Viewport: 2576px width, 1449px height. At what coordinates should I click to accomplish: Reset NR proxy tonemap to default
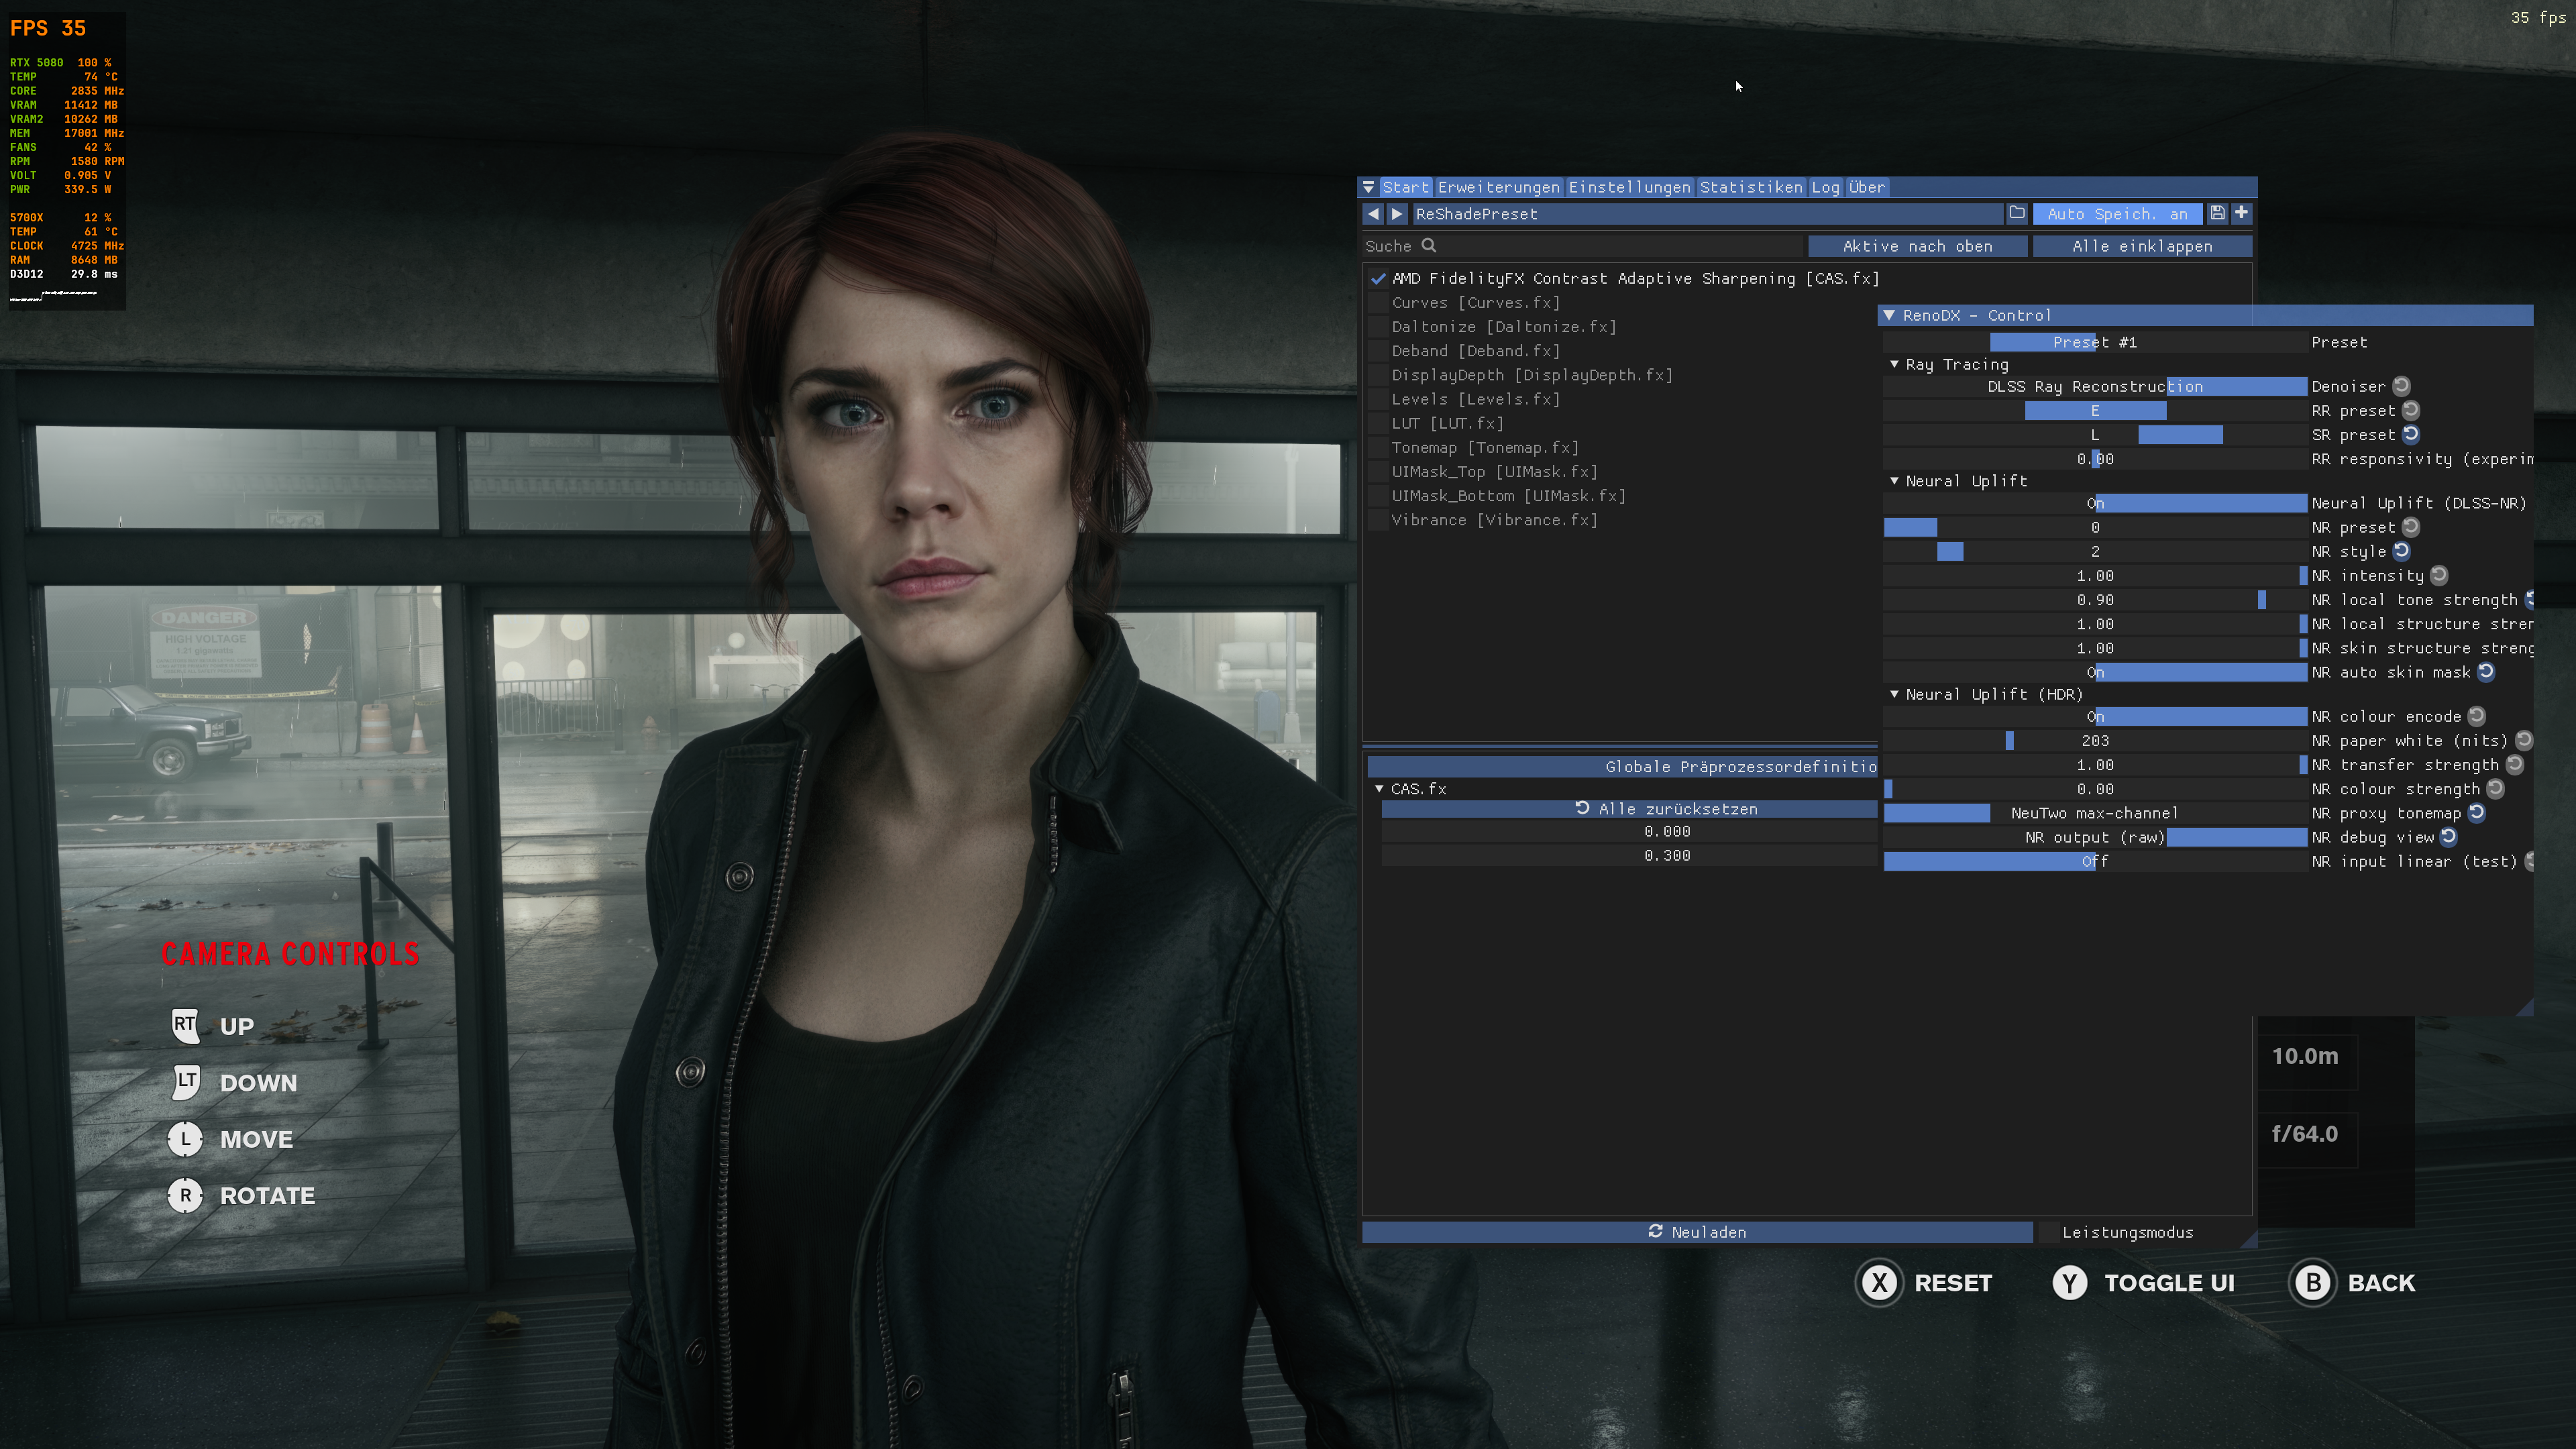point(2476,813)
